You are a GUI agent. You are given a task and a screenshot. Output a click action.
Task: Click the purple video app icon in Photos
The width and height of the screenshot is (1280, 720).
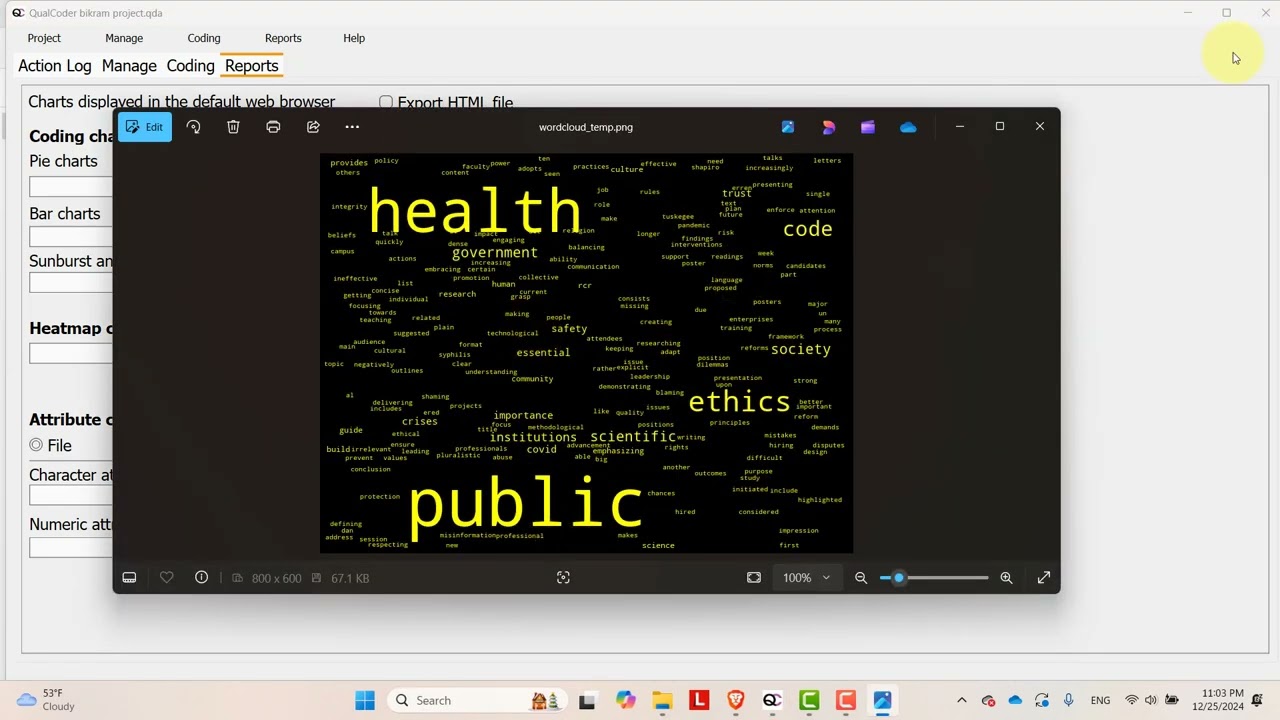coord(868,127)
